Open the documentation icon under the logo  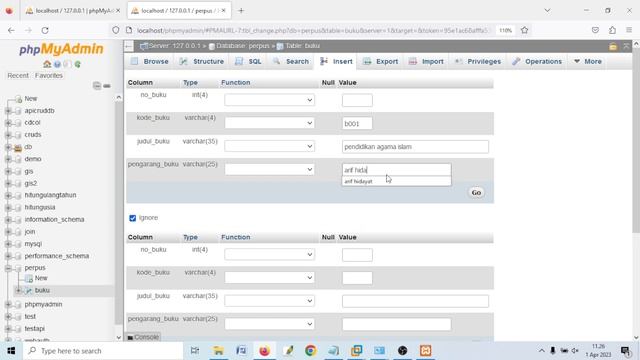pyautogui.click(x=67, y=64)
